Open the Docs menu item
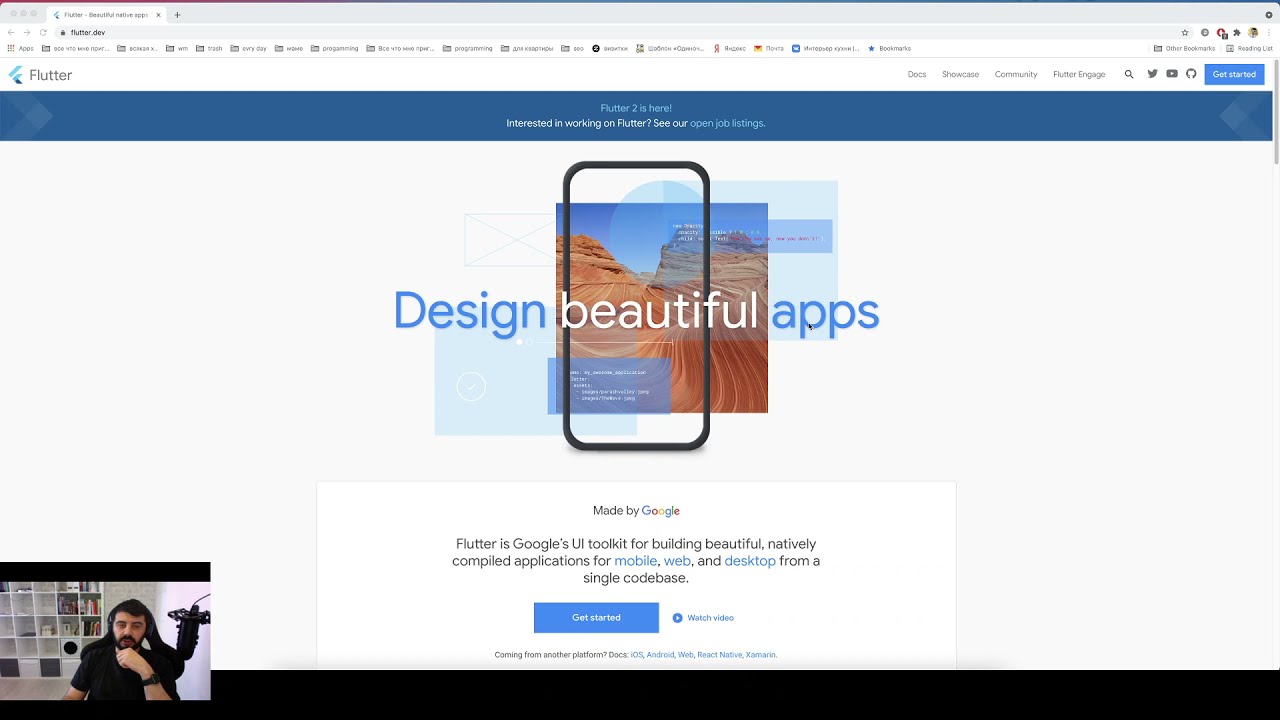 (917, 74)
